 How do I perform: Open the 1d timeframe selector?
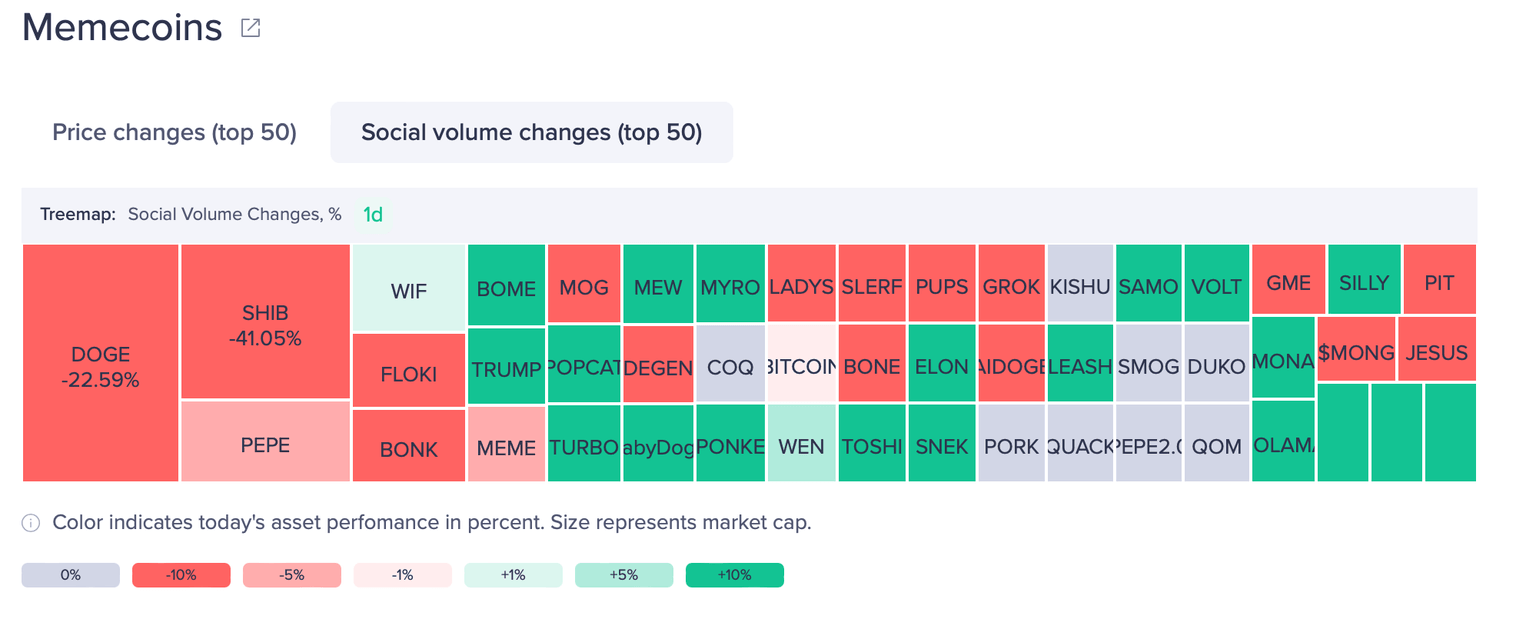click(372, 214)
